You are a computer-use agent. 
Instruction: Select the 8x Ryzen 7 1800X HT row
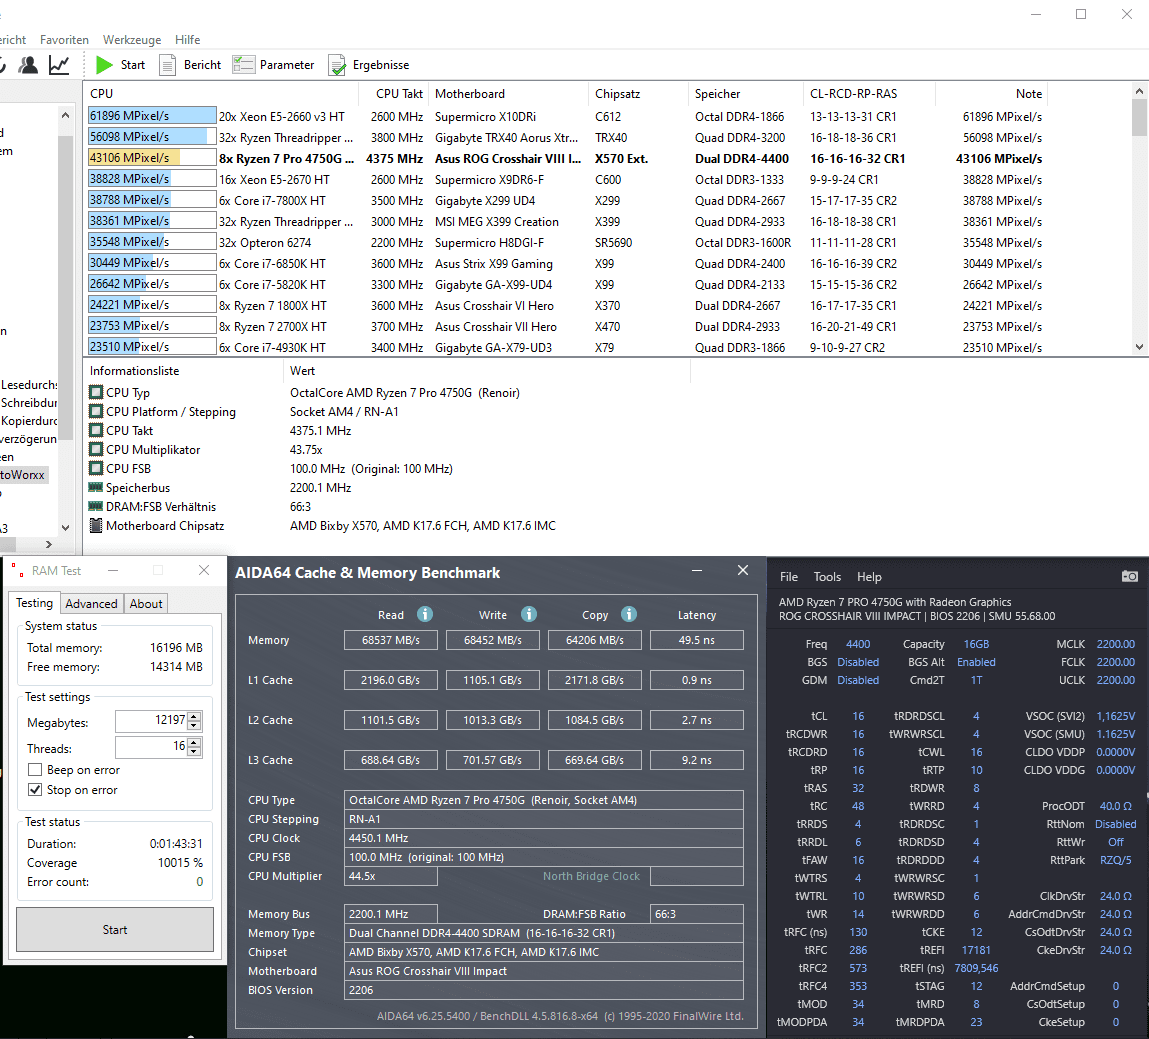(x=566, y=306)
